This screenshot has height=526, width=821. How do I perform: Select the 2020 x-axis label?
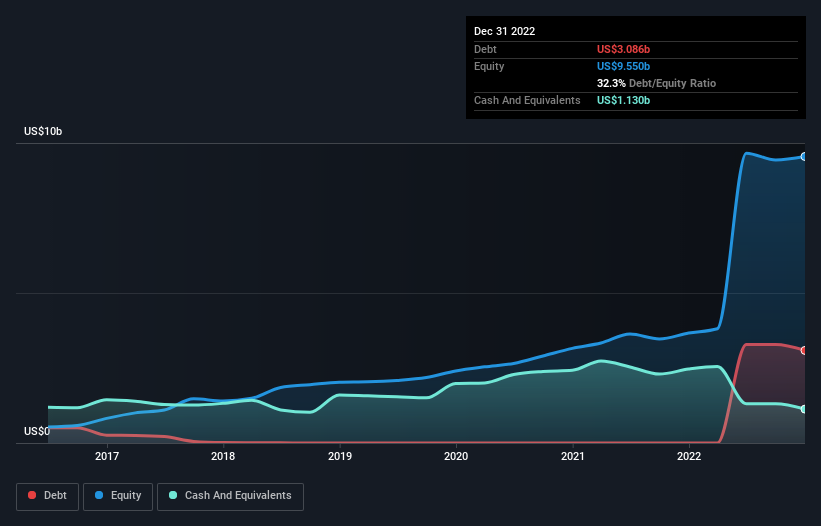point(456,456)
